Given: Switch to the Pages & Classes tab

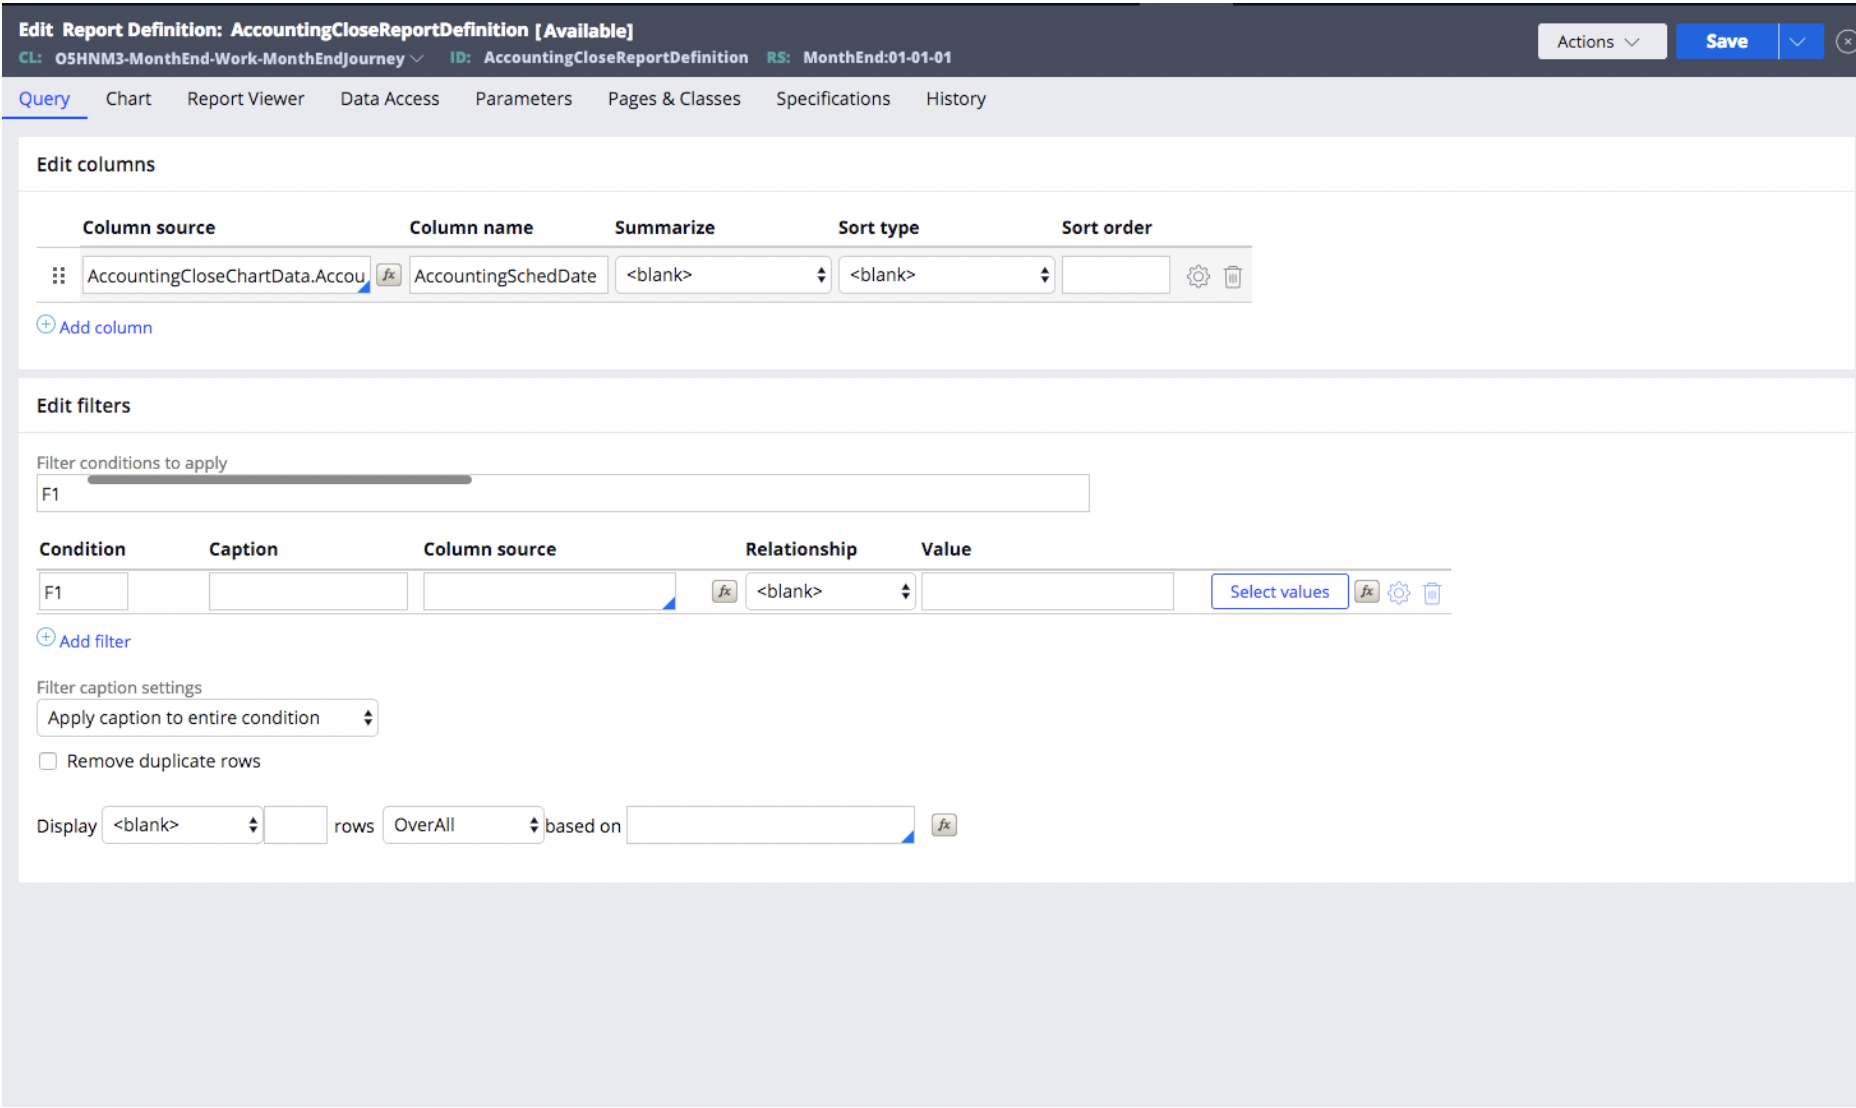Looking at the screenshot, I should 674,99.
